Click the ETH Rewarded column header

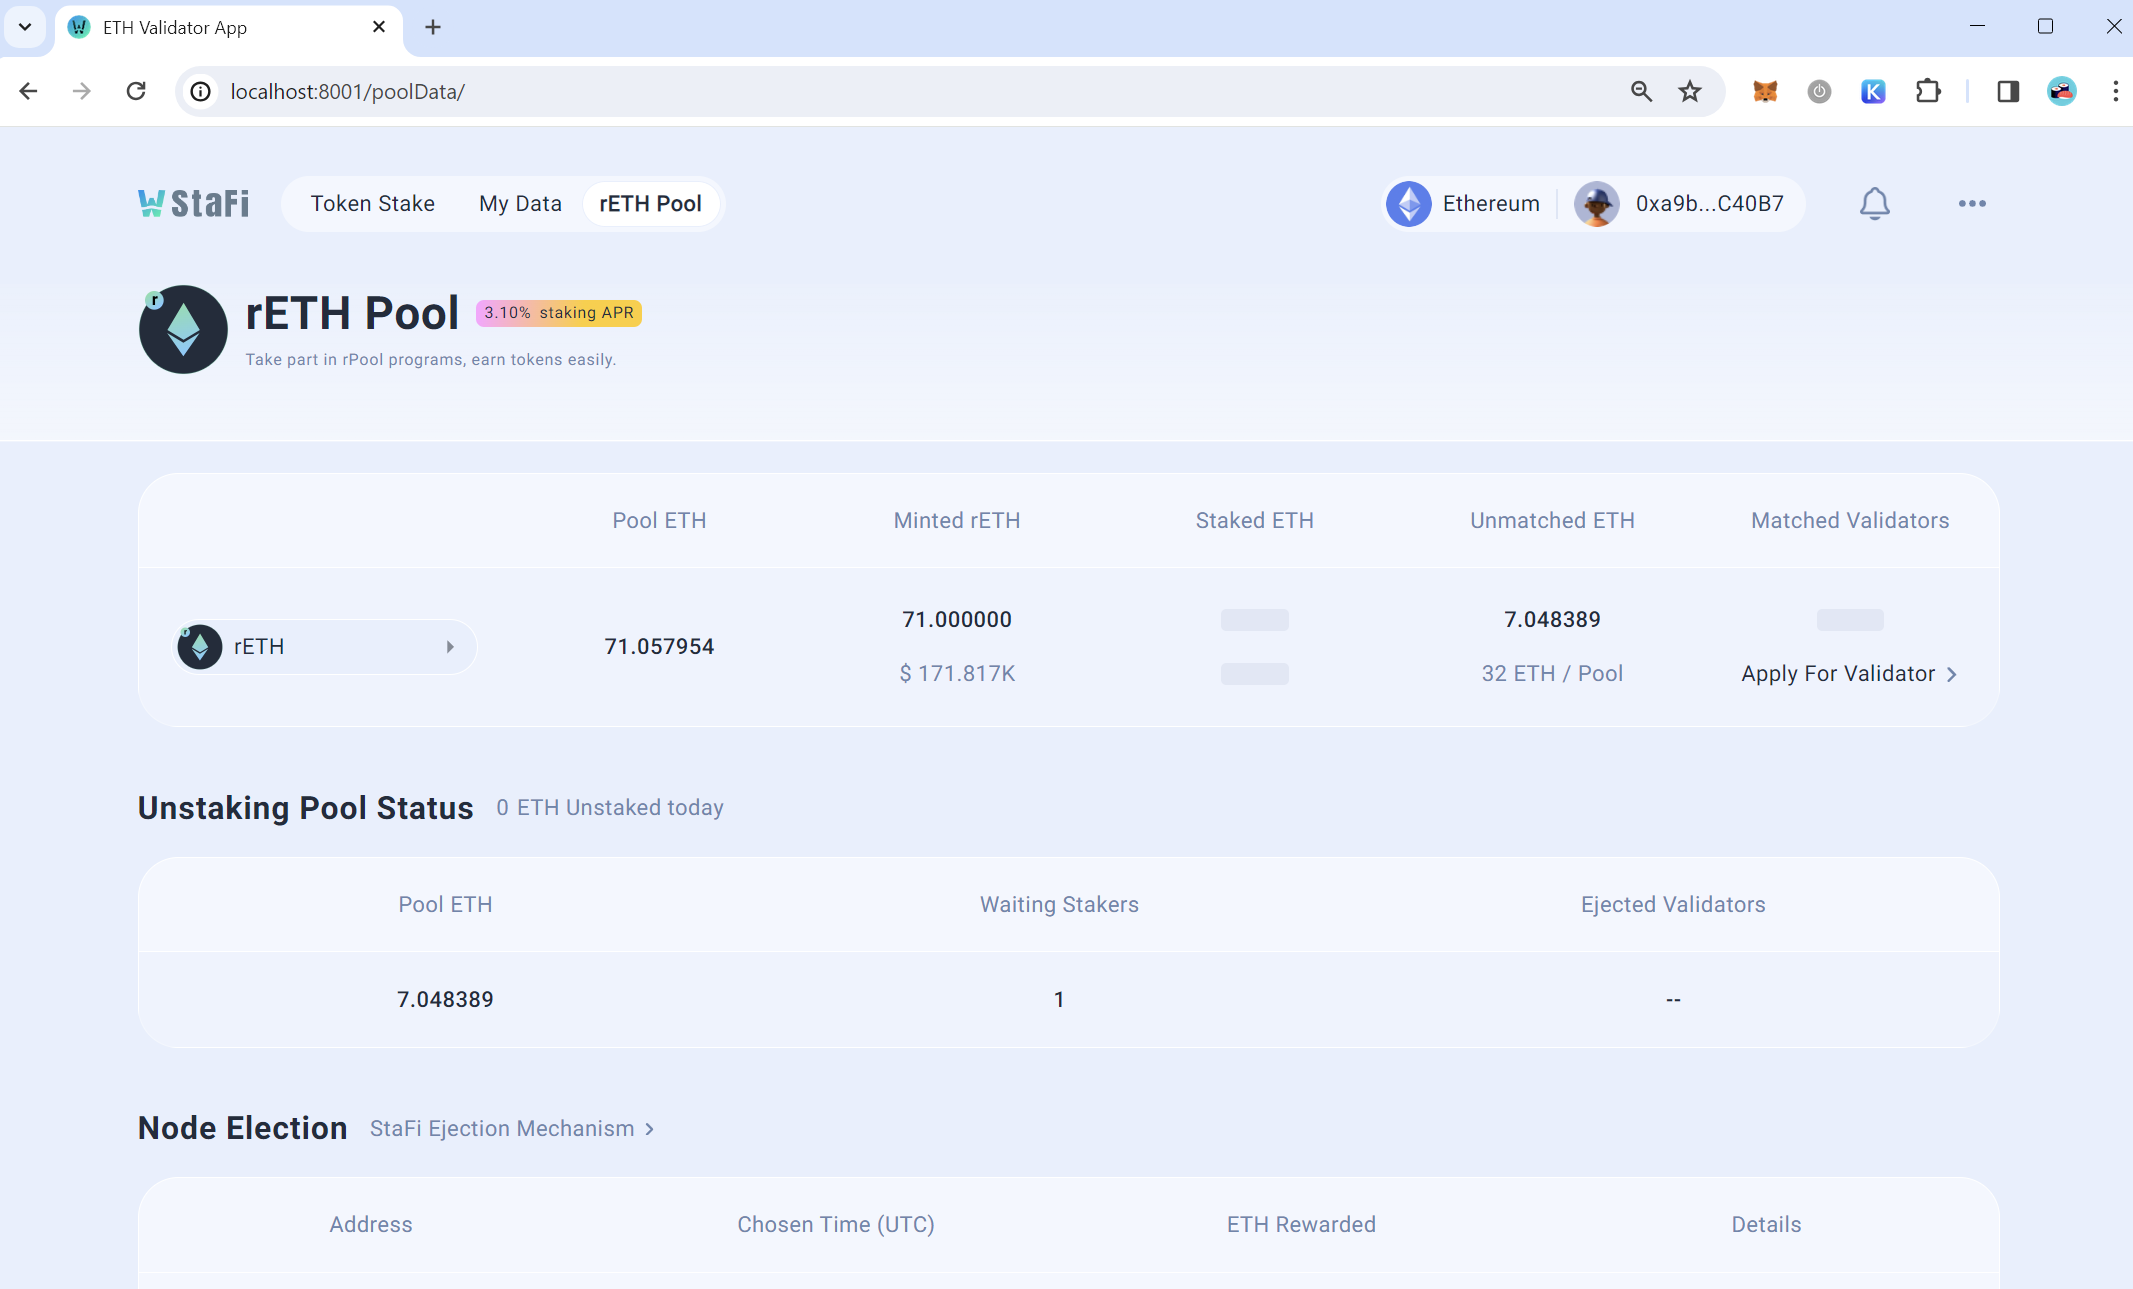pyautogui.click(x=1301, y=1225)
